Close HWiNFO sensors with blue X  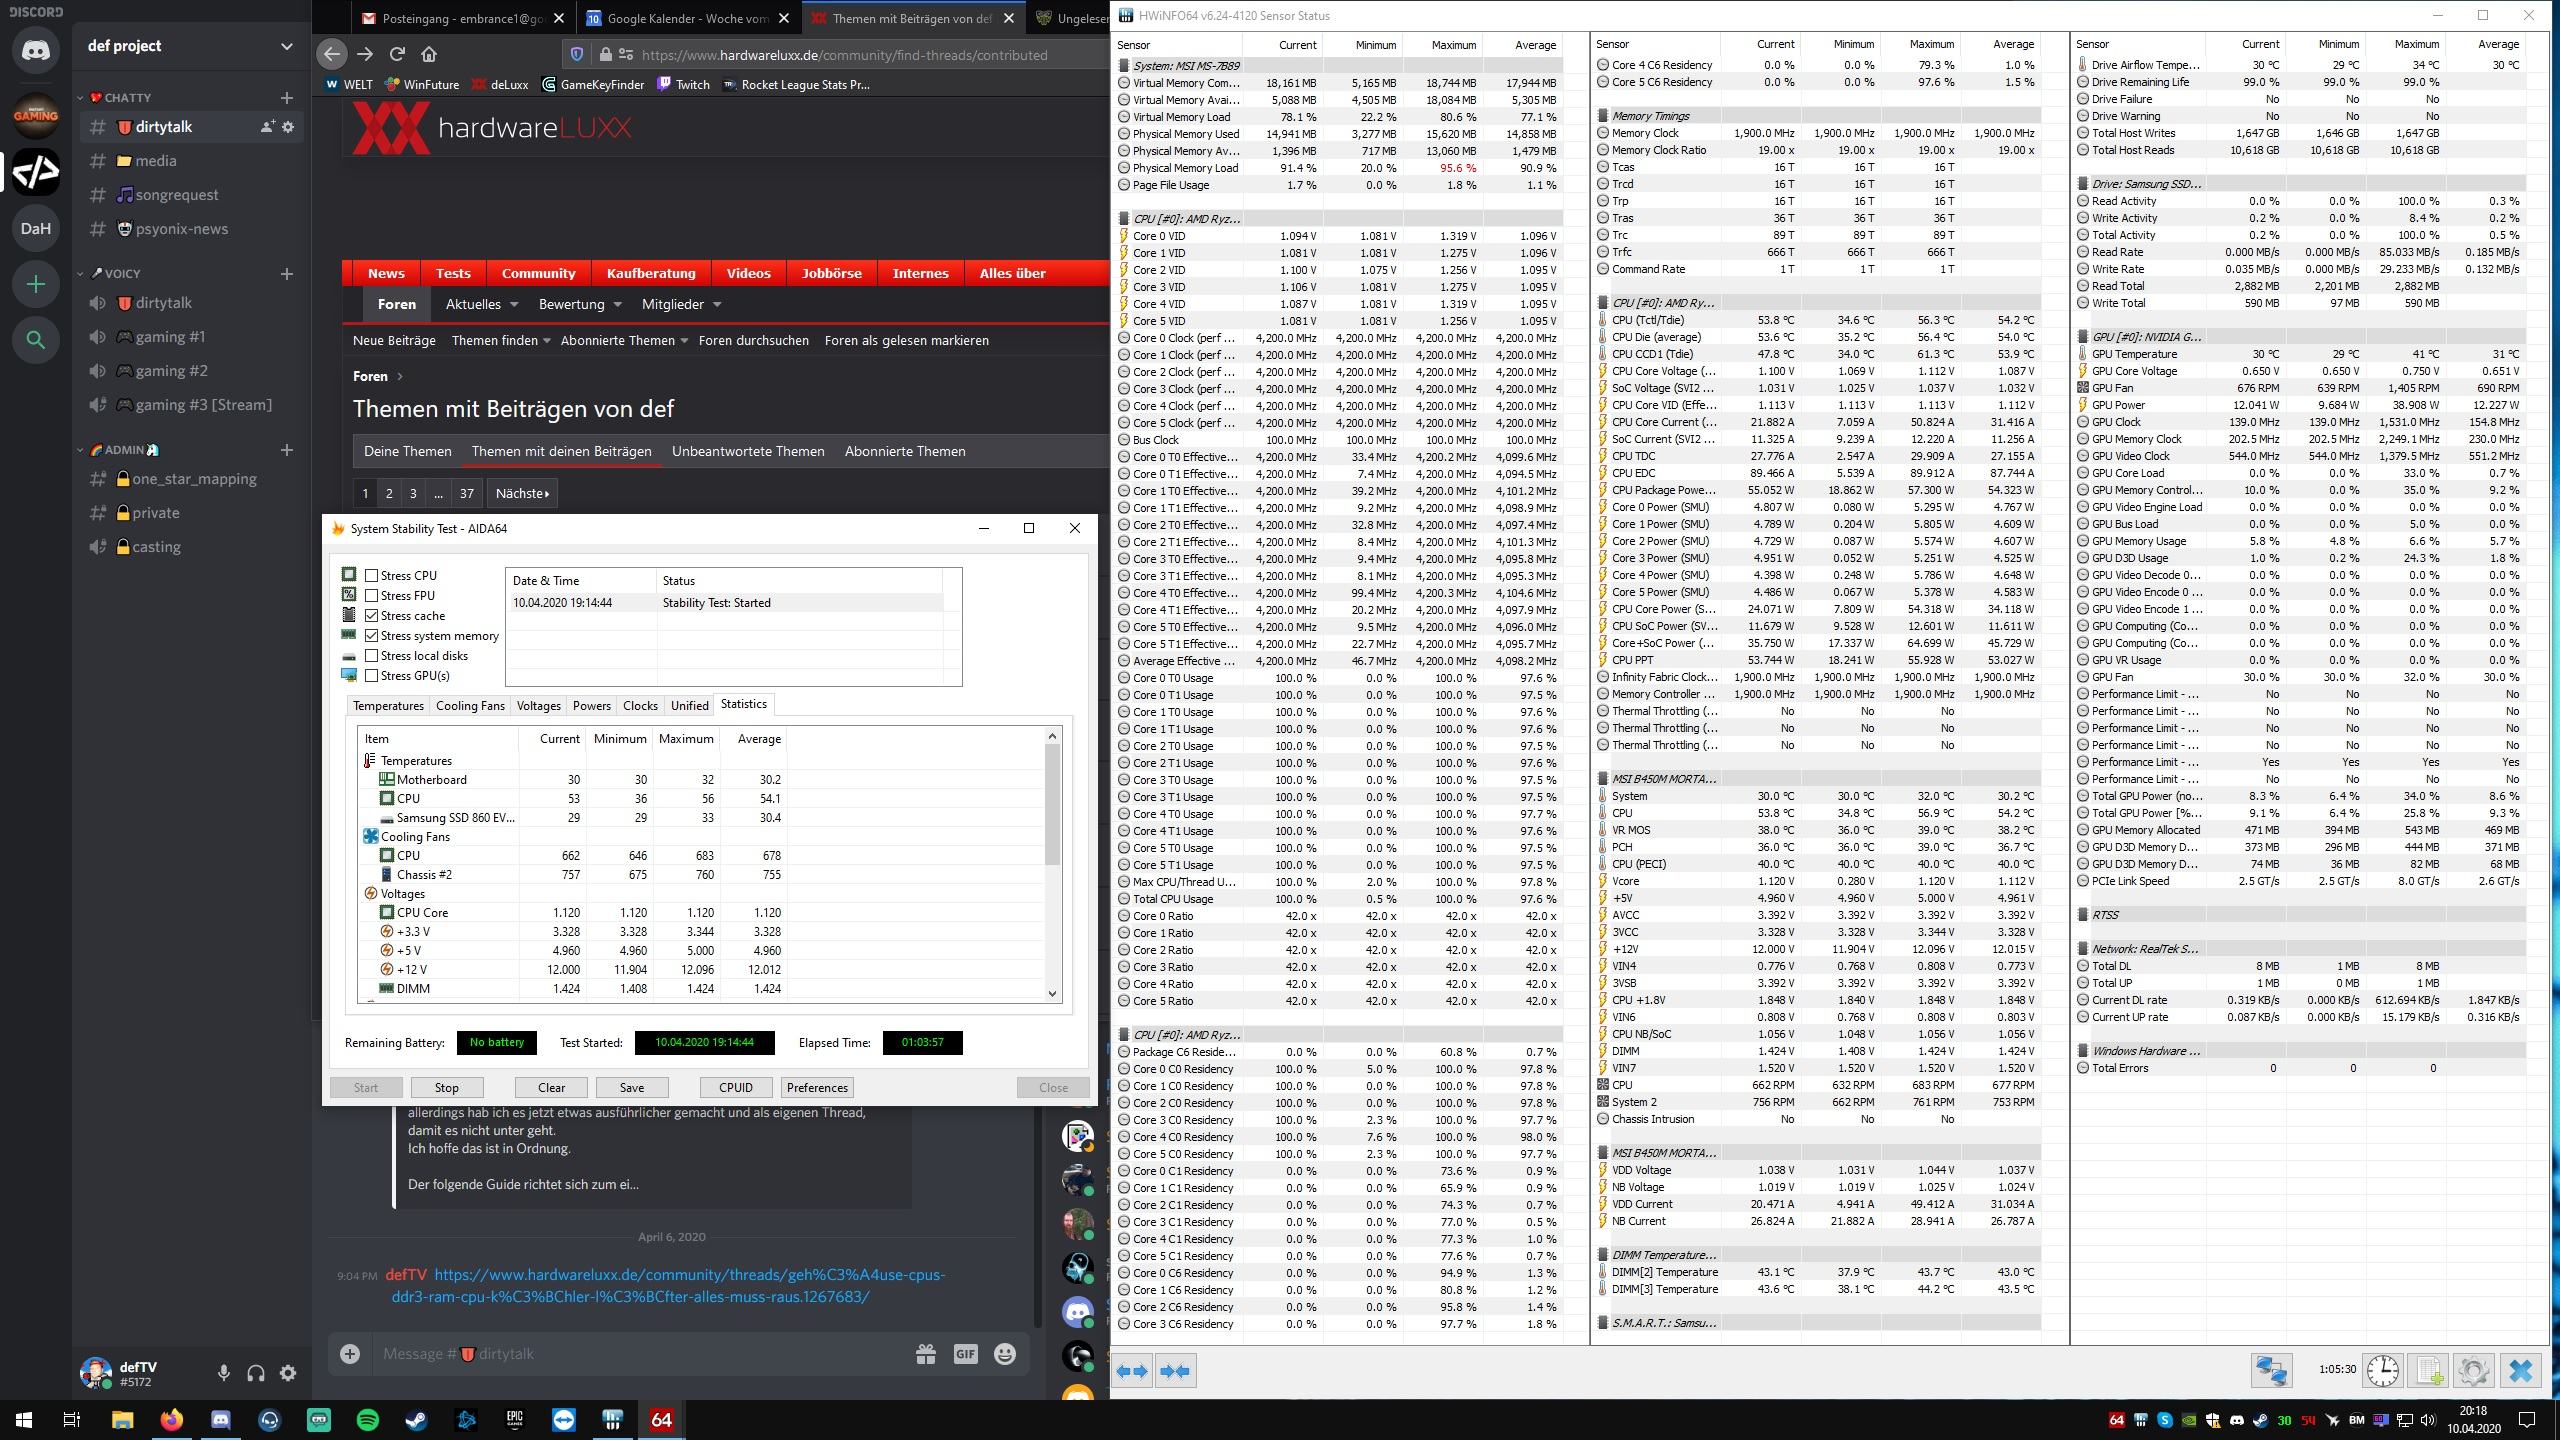point(2520,1370)
